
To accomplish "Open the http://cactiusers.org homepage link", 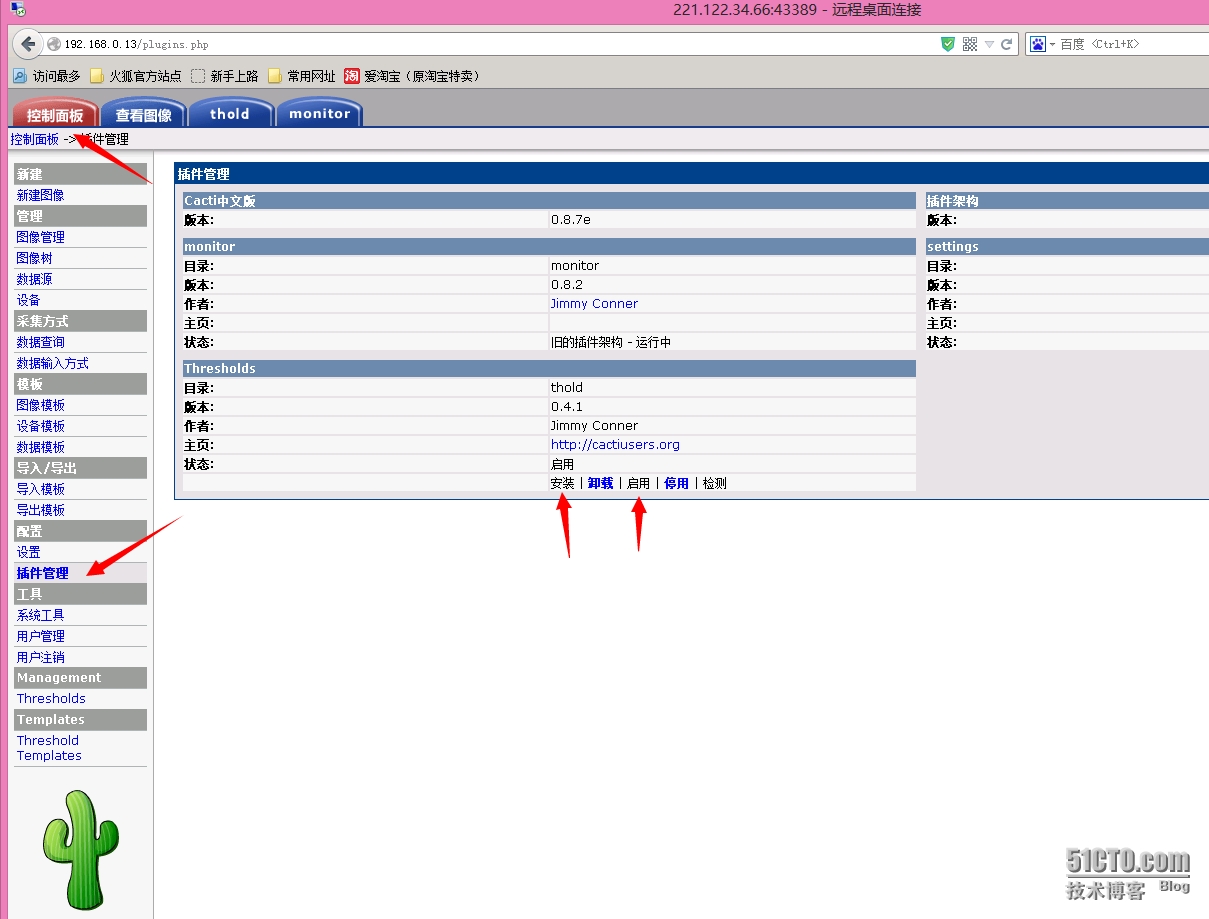I will point(615,445).
